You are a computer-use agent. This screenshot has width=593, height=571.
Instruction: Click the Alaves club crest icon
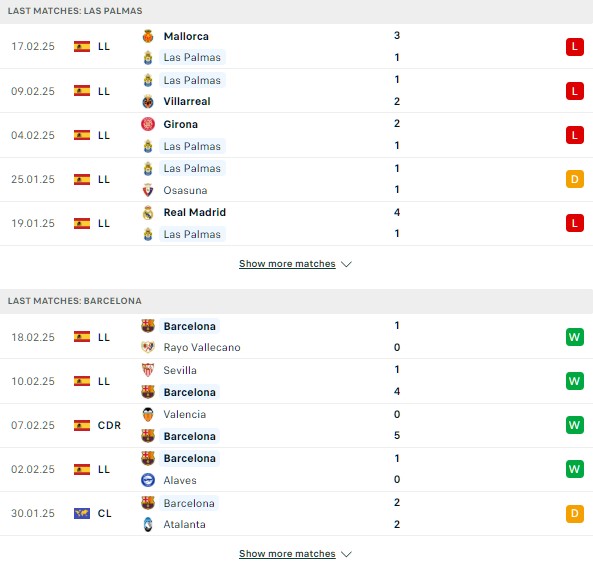pyautogui.click(x=148, y=480)
